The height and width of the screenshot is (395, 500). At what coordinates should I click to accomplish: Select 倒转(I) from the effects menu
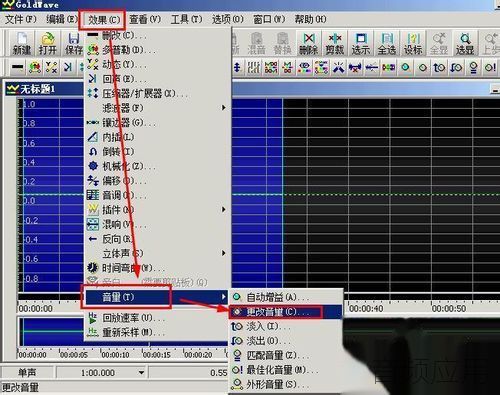coord(157,151)
